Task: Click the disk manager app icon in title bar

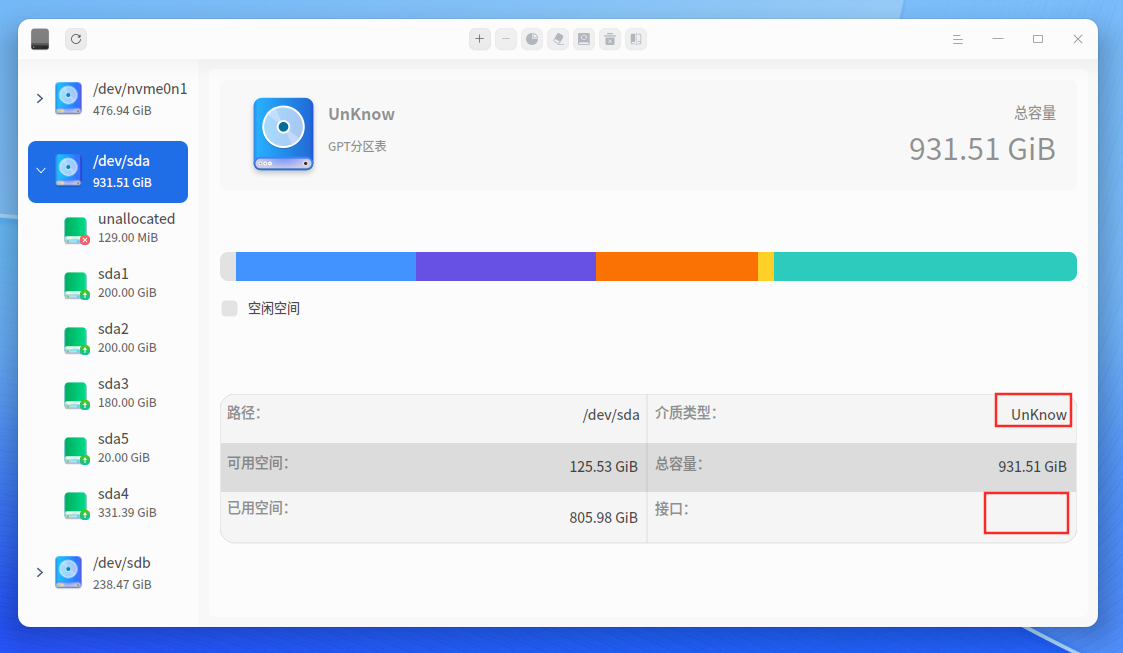Action: tap(40, 39)
